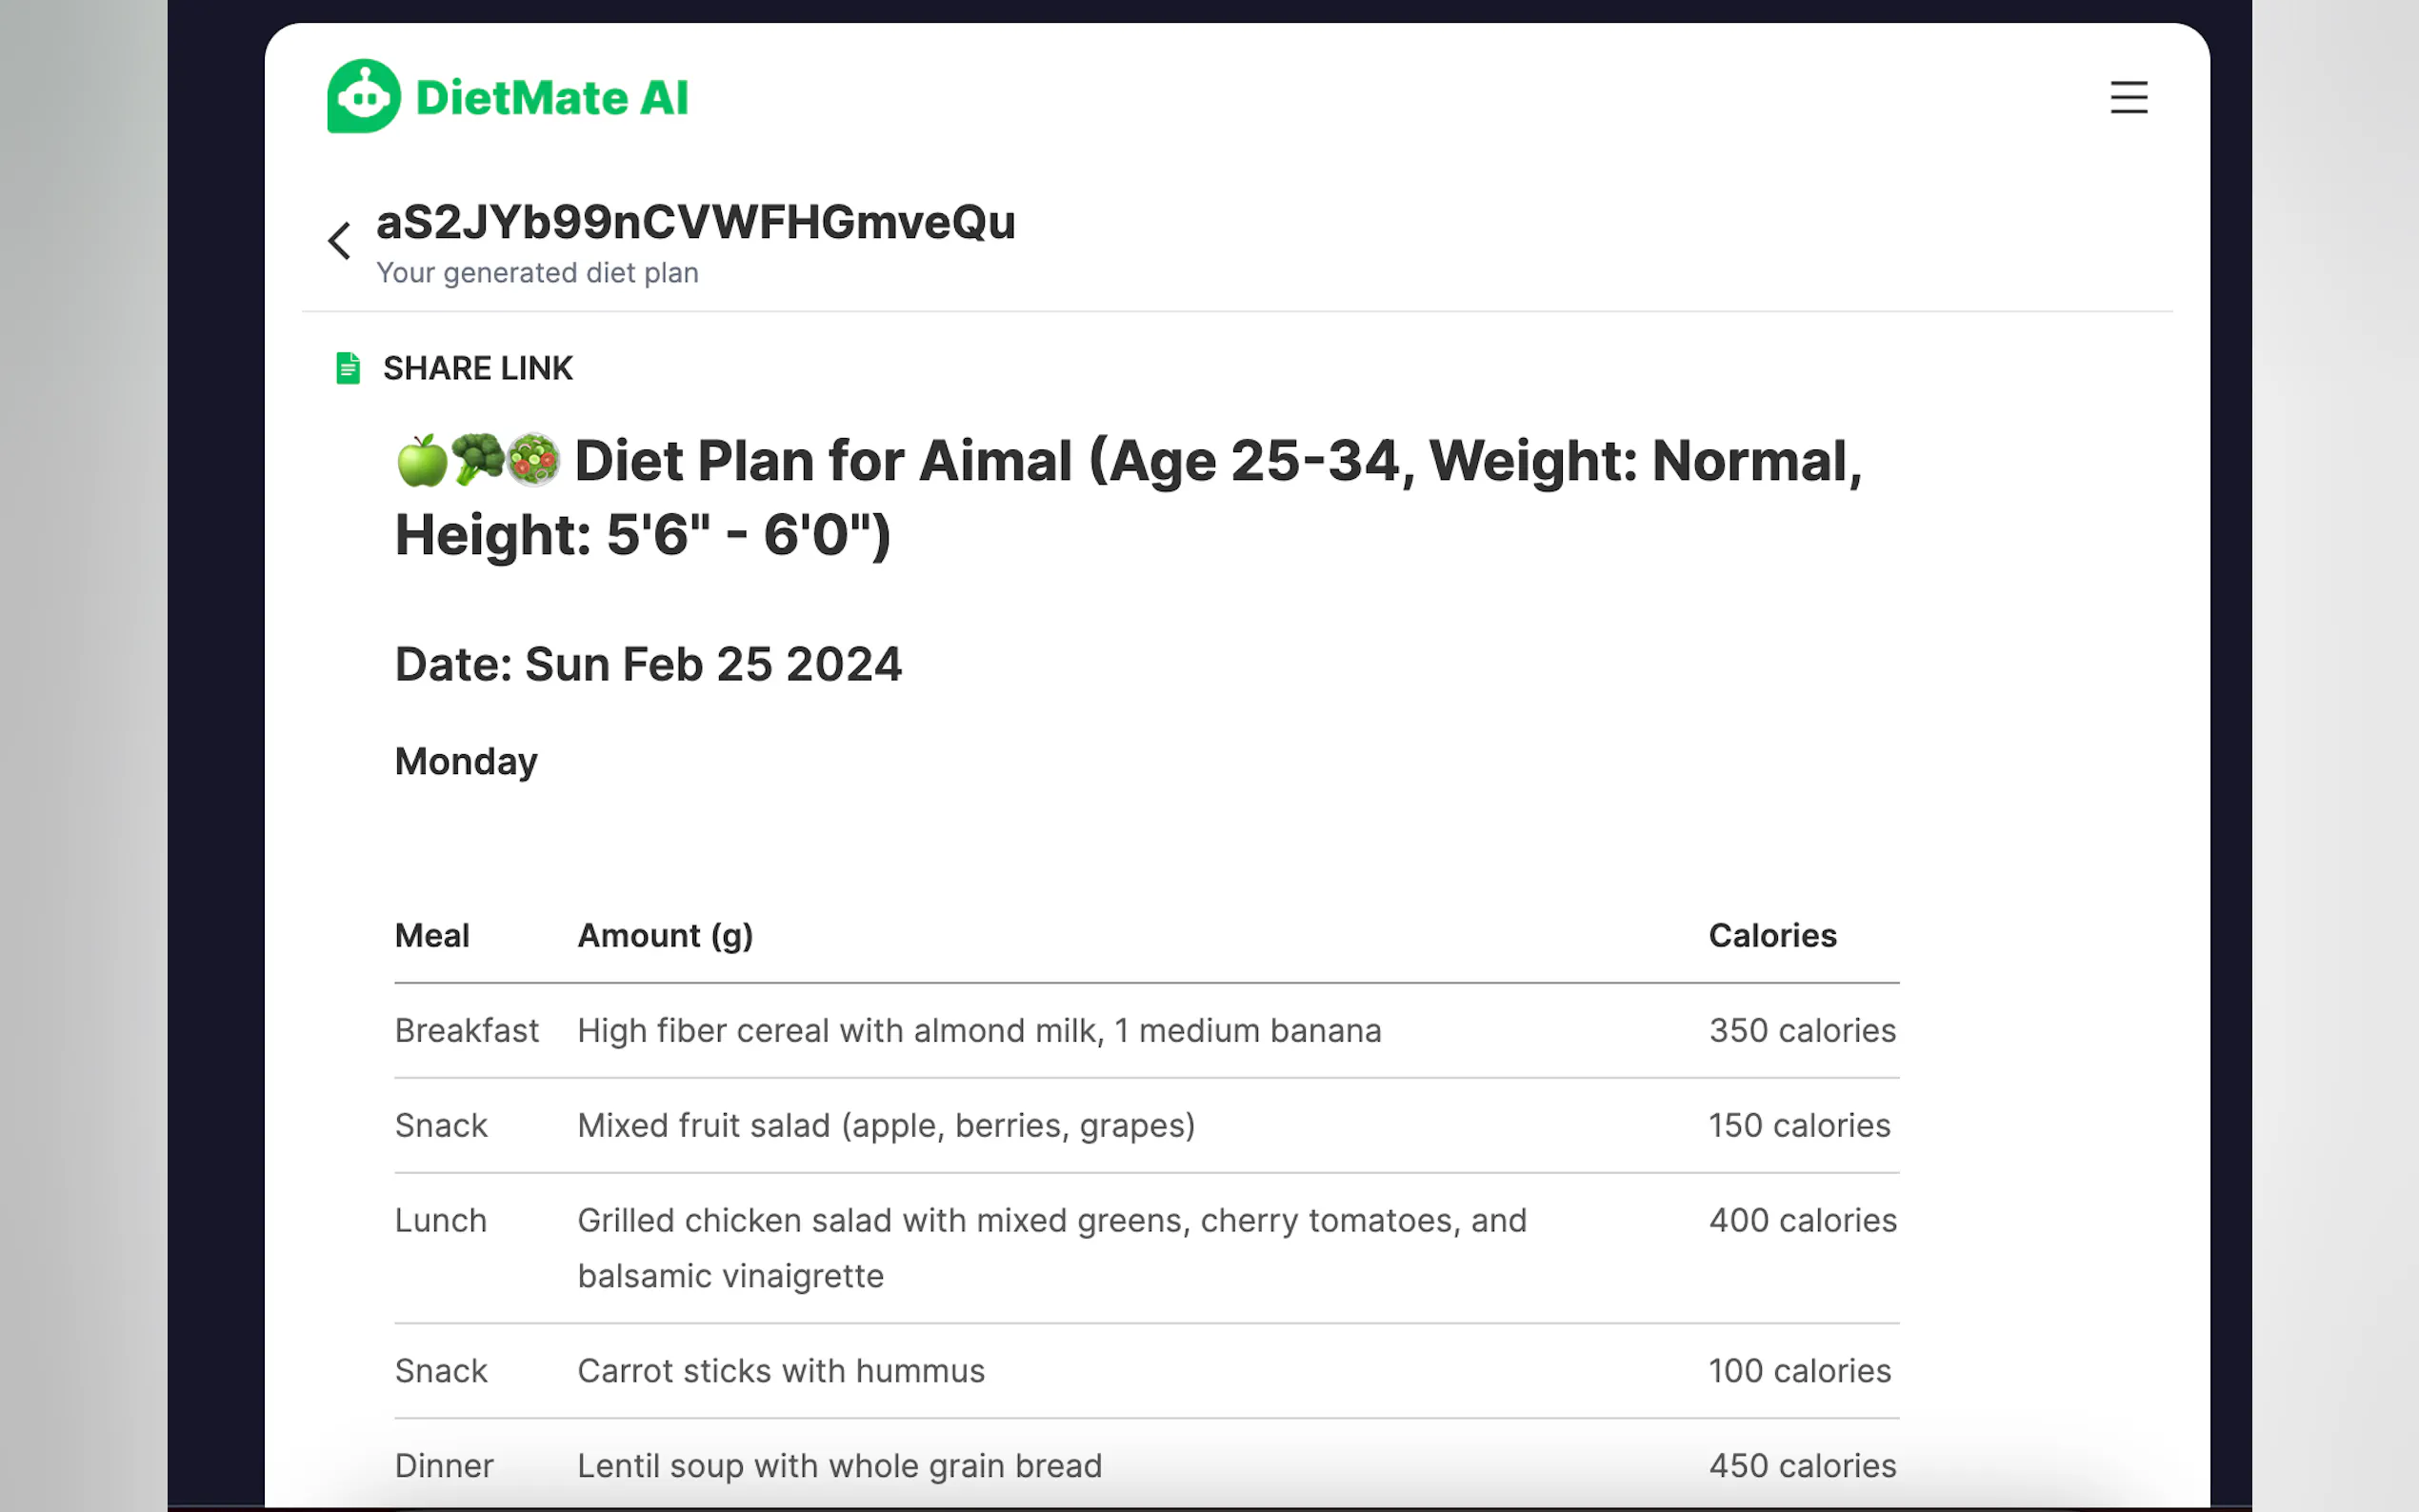Viewport: 2419px width, 1512px height.
Task: Click the plan ID title aS2JYb99nCVWFHGmveQu
Action: 695,222
